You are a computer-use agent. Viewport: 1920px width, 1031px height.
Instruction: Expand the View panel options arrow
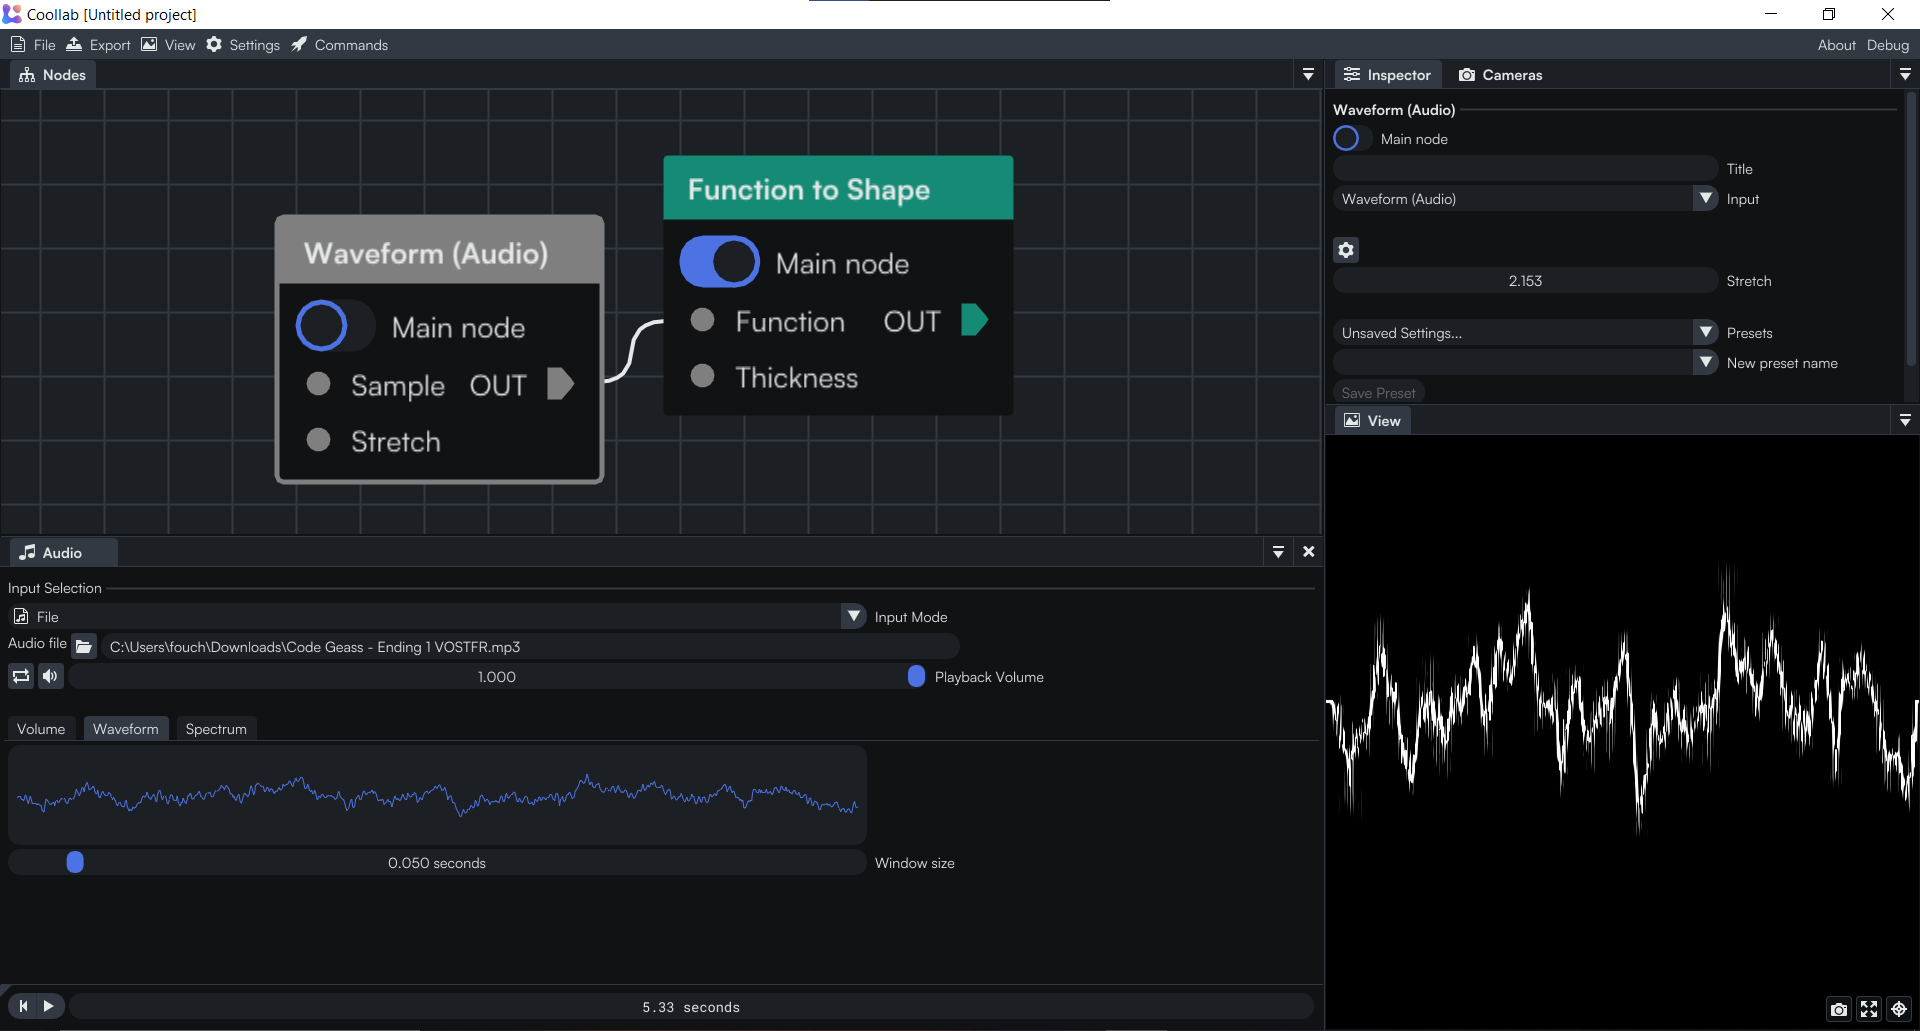tap(1905, 421)
